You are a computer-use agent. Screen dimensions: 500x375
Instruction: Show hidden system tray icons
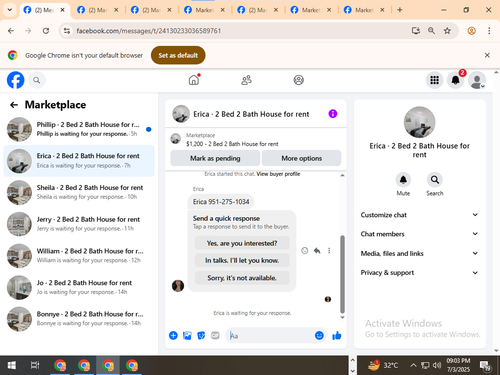point(413,365)
